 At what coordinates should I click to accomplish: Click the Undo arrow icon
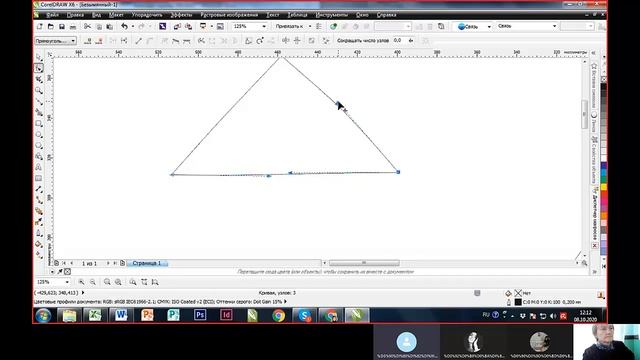point(124,27)
